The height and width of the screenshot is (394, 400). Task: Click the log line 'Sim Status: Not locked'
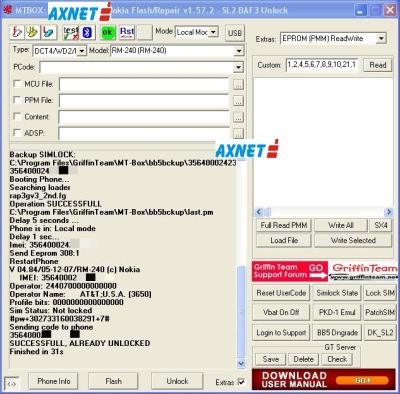[51, 310]
